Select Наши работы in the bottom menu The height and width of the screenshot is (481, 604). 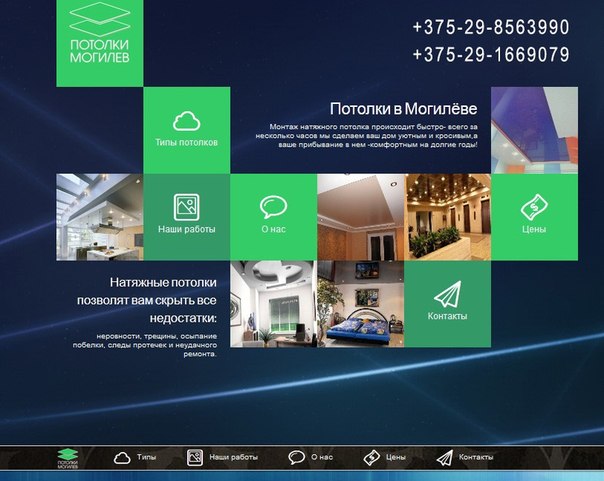pos(233,457)
